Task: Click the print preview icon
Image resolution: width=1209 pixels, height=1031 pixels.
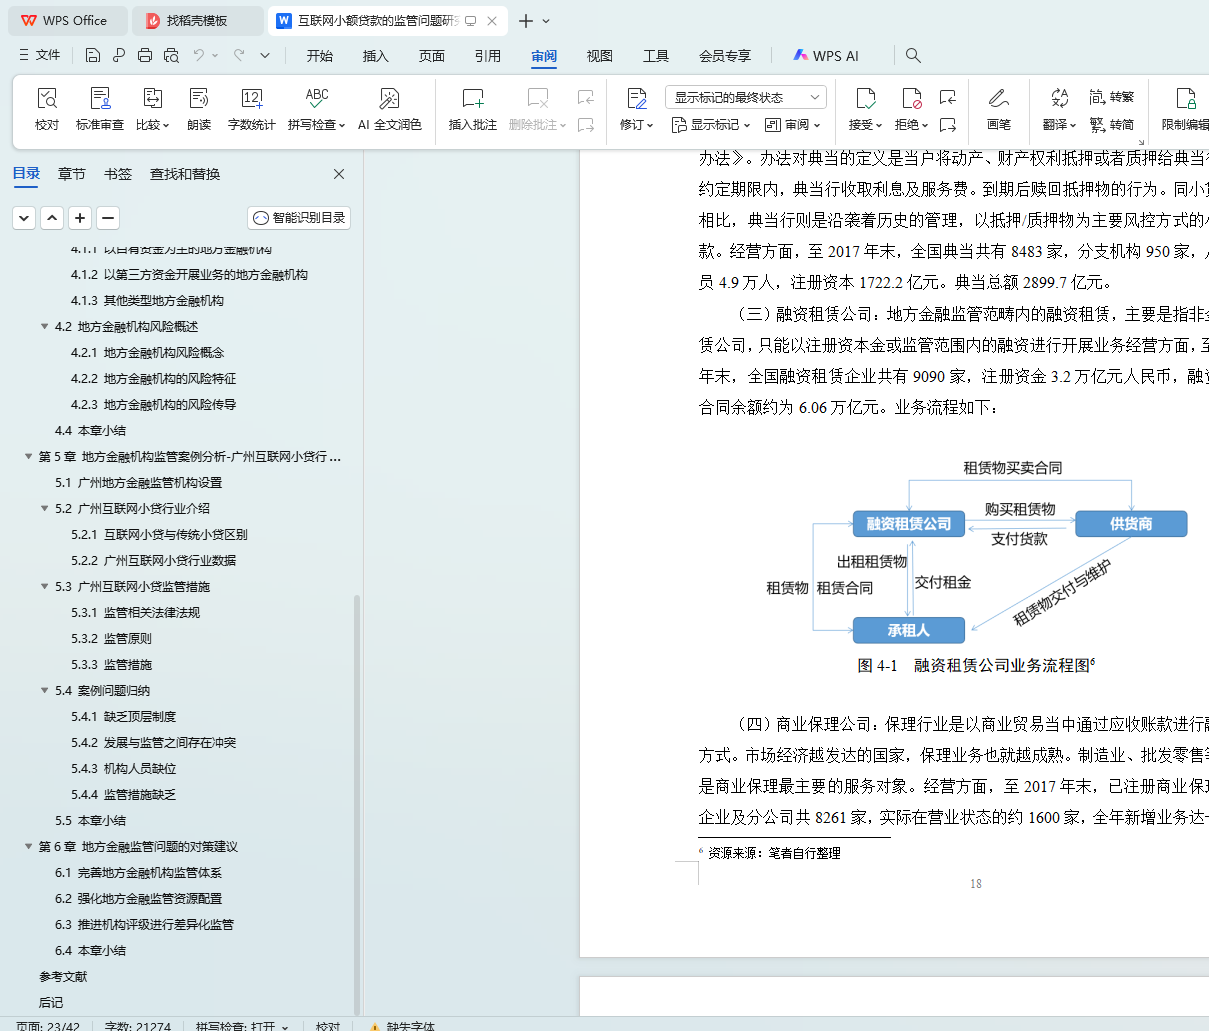Action: coord(171,55)
